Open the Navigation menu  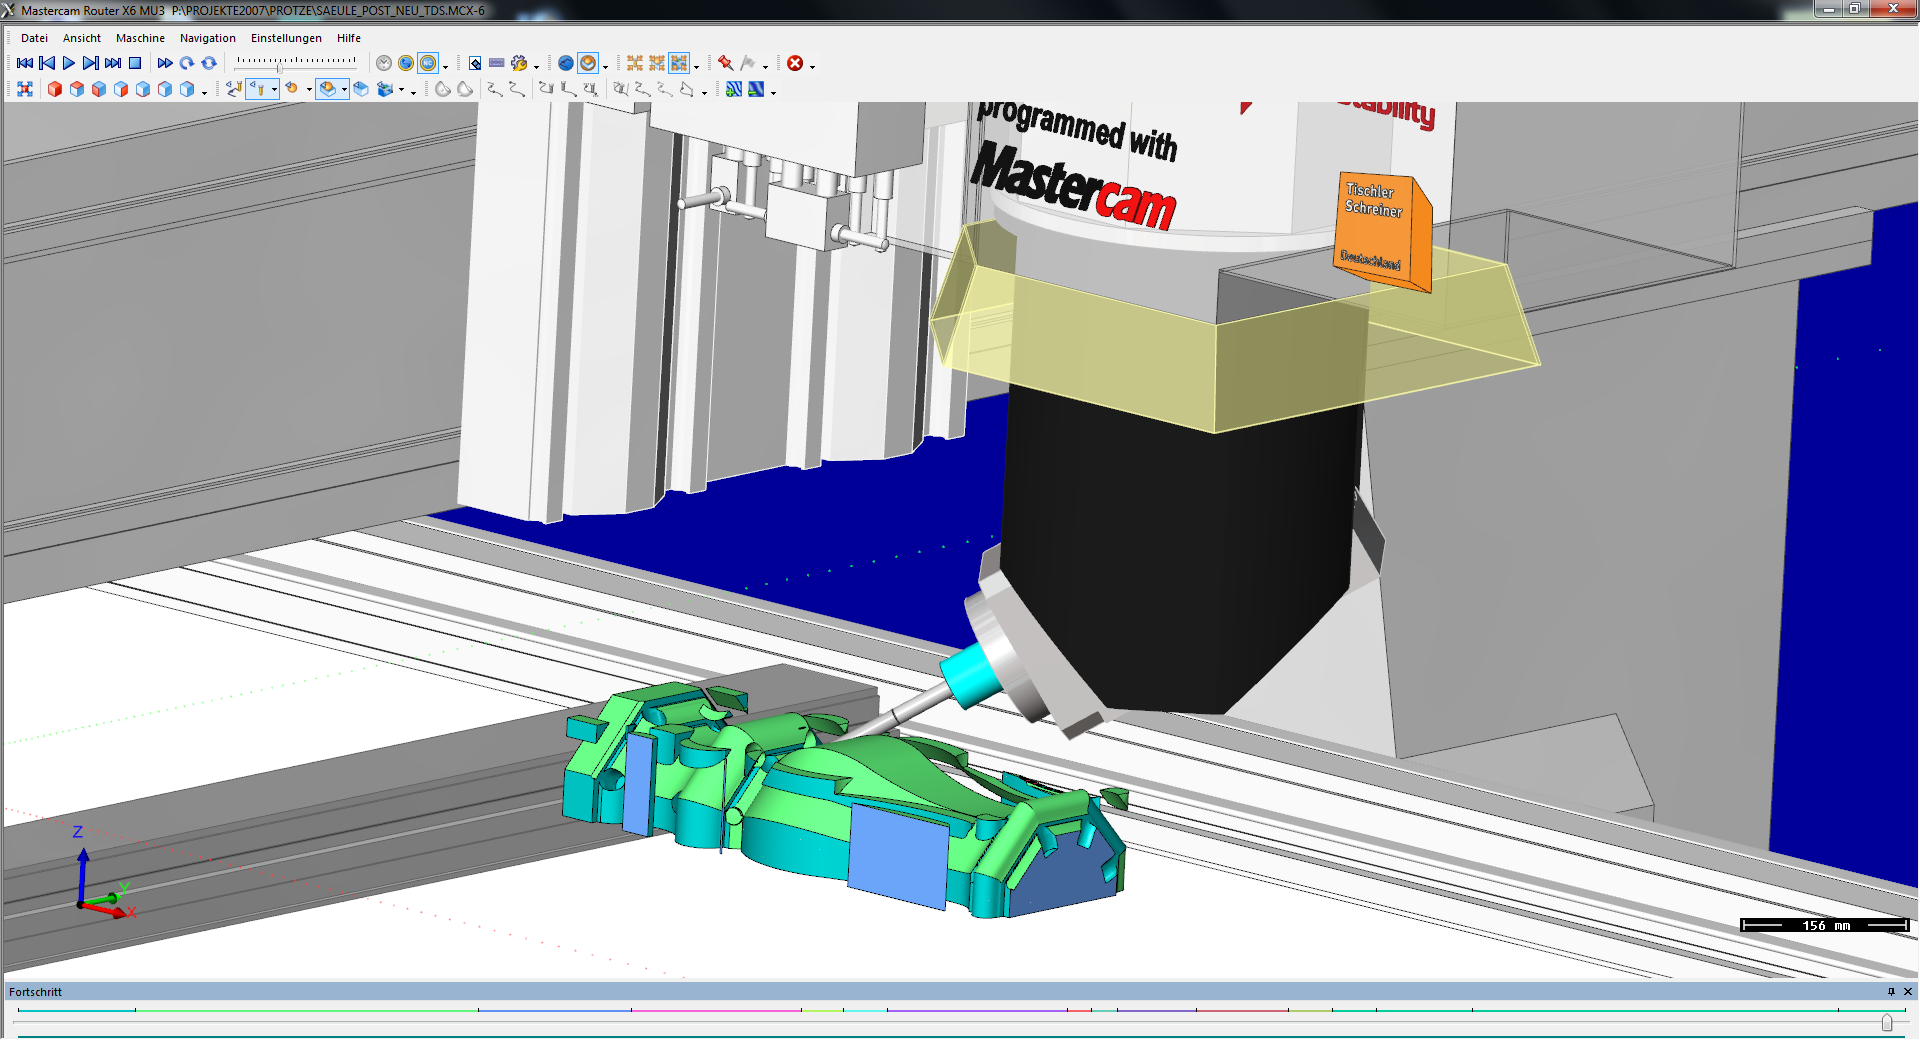point(208,38)
